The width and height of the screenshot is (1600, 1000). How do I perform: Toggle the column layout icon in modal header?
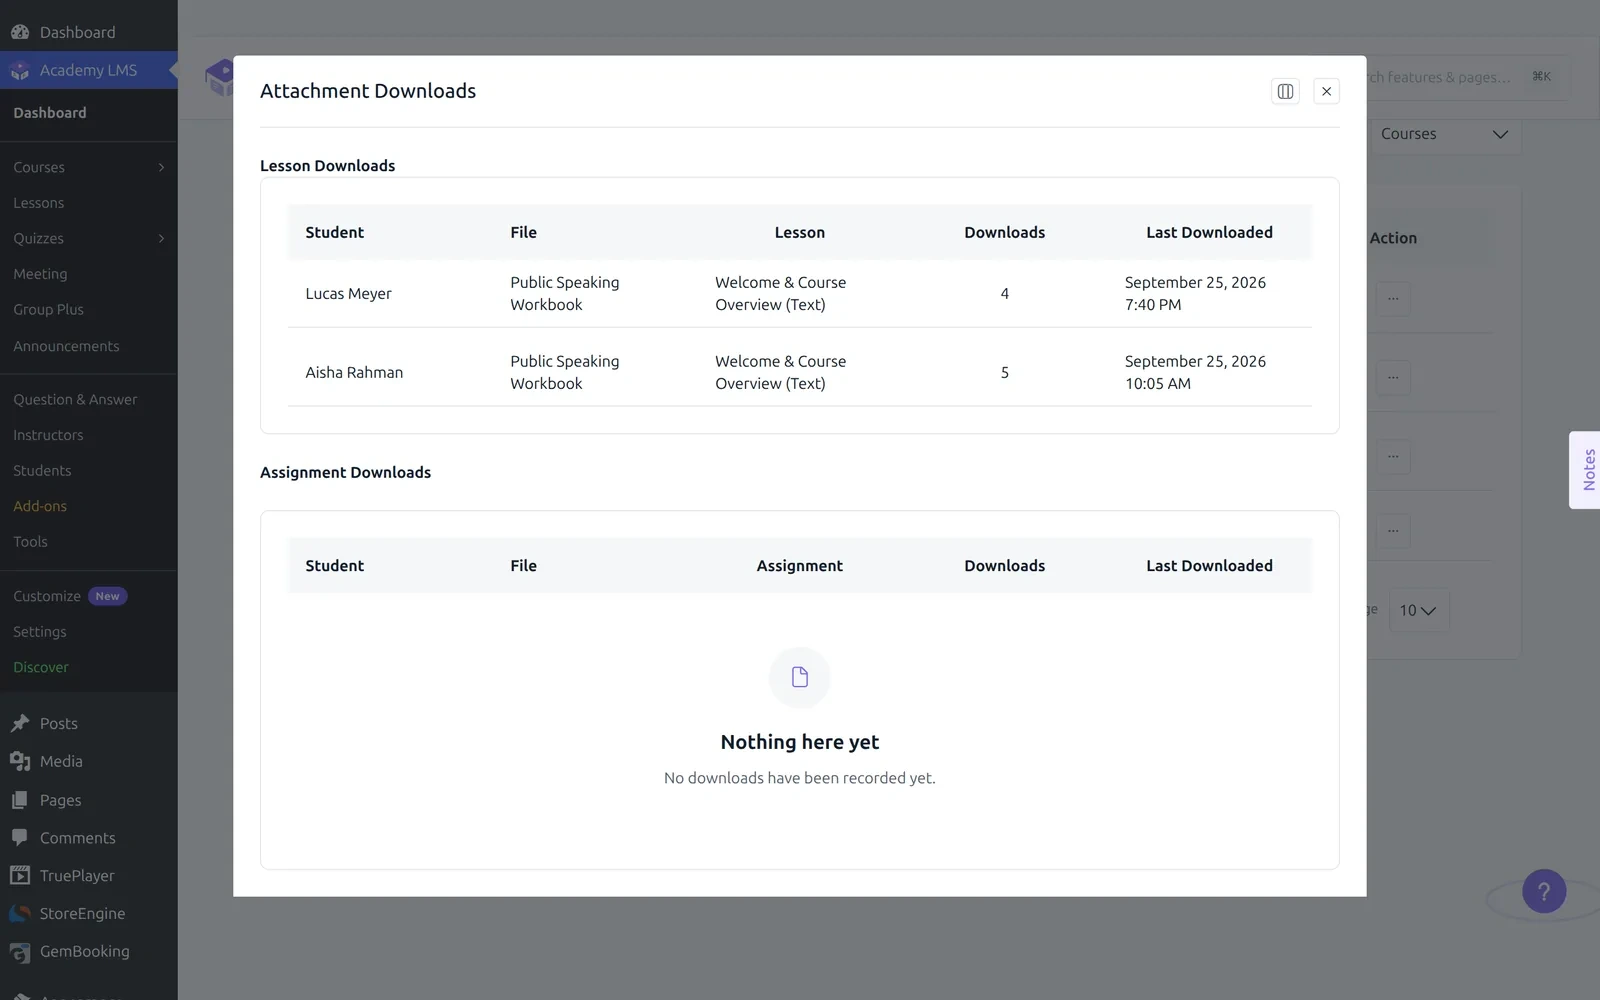[x=1285, y=91]
